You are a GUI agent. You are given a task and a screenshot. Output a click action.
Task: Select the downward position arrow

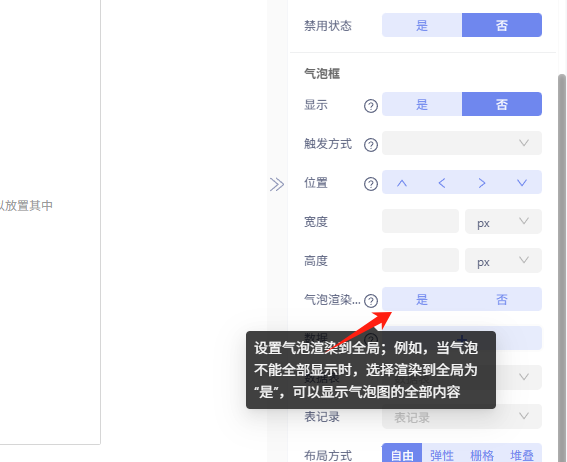522,183
